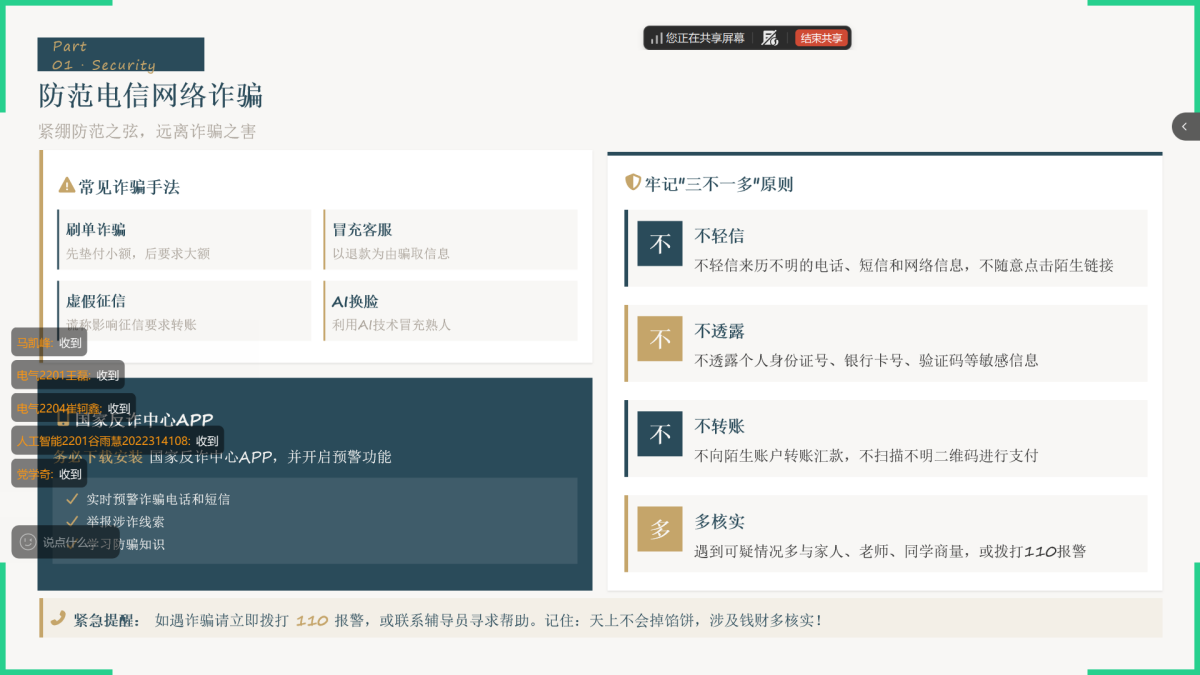The image size is (1200, 675).
Task: Click the shield icon beside 牢记三不一多原则
Action: pos(632,183)
